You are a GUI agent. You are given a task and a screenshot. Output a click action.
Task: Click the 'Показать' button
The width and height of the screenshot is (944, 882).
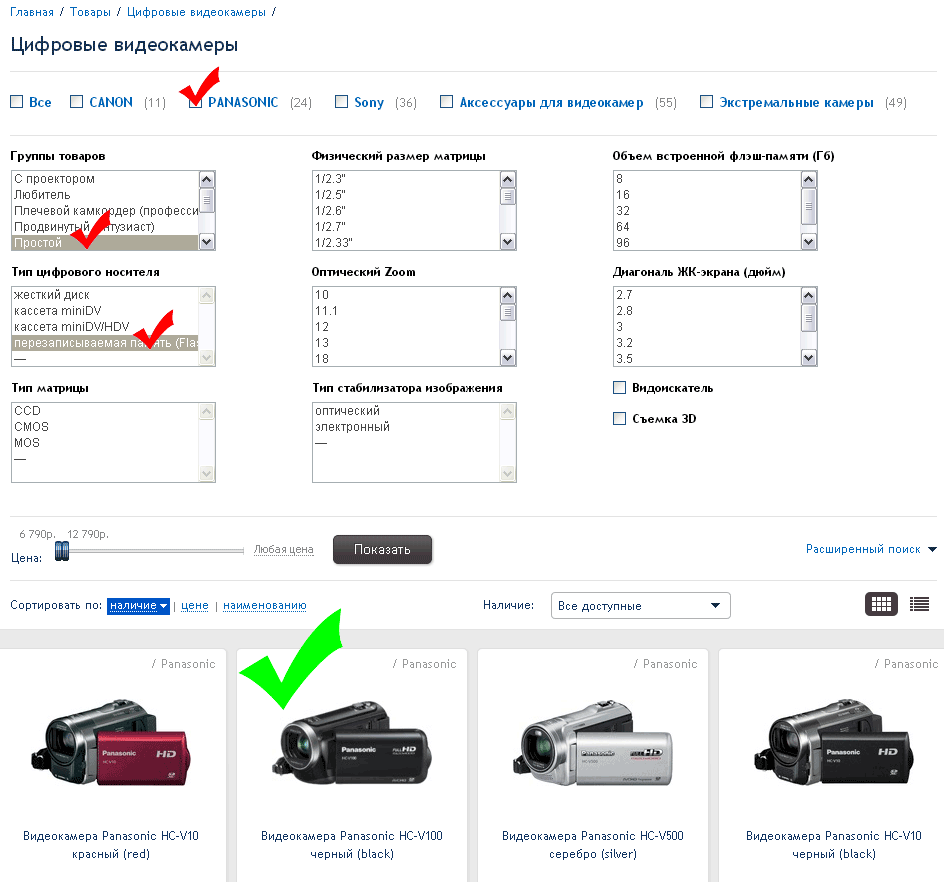click(382, 549)
